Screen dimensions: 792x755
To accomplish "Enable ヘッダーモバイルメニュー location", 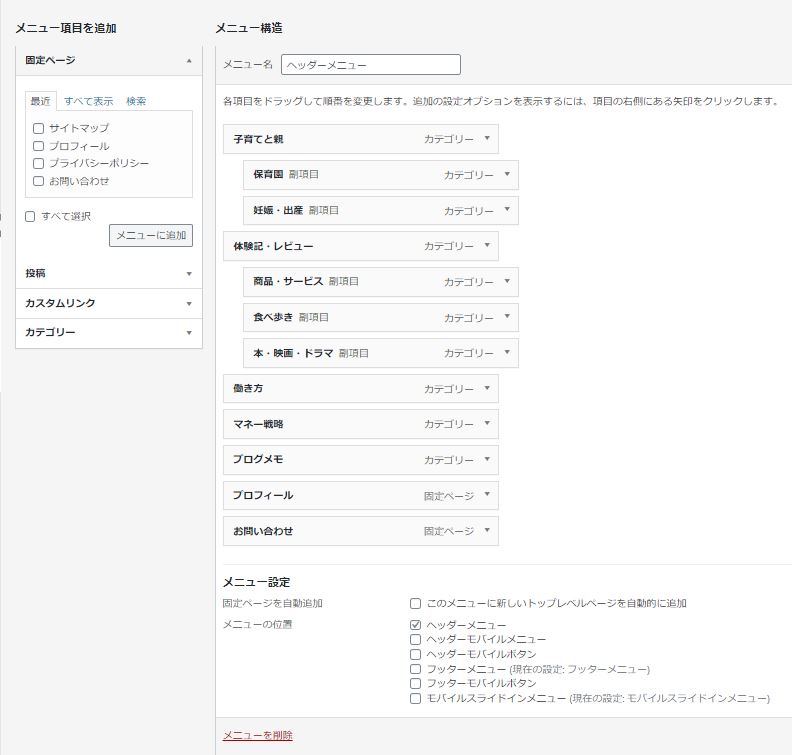I will 415,639.
